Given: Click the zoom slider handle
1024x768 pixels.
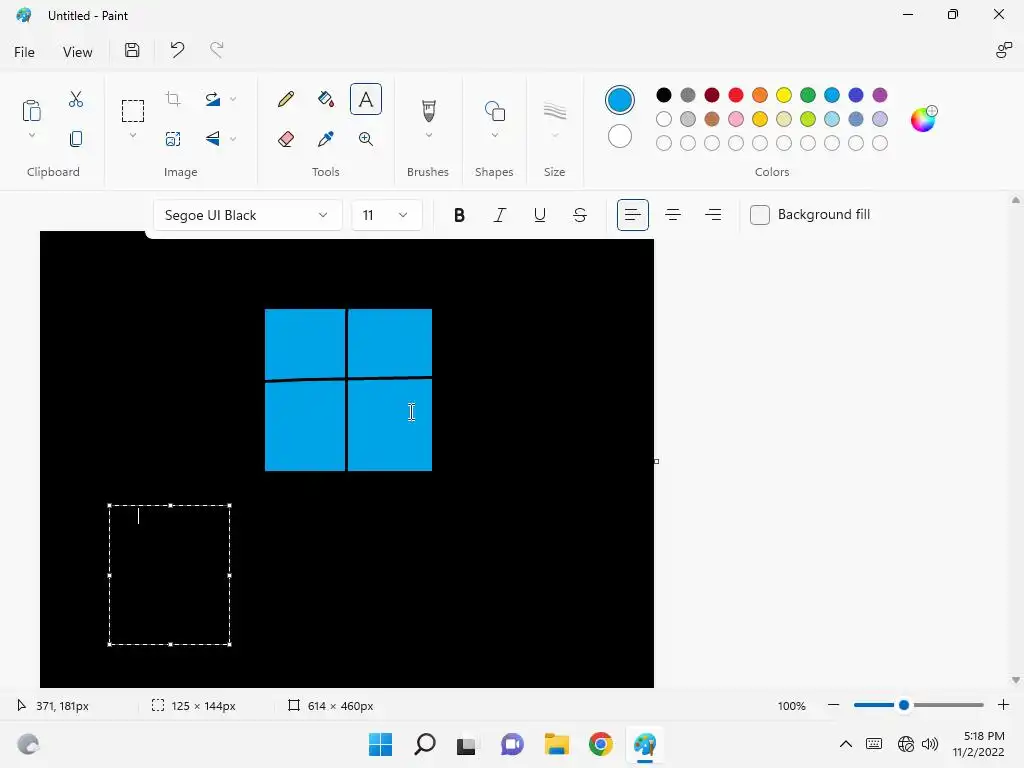Looking at the screenshot, I should (x=904, y=705).
